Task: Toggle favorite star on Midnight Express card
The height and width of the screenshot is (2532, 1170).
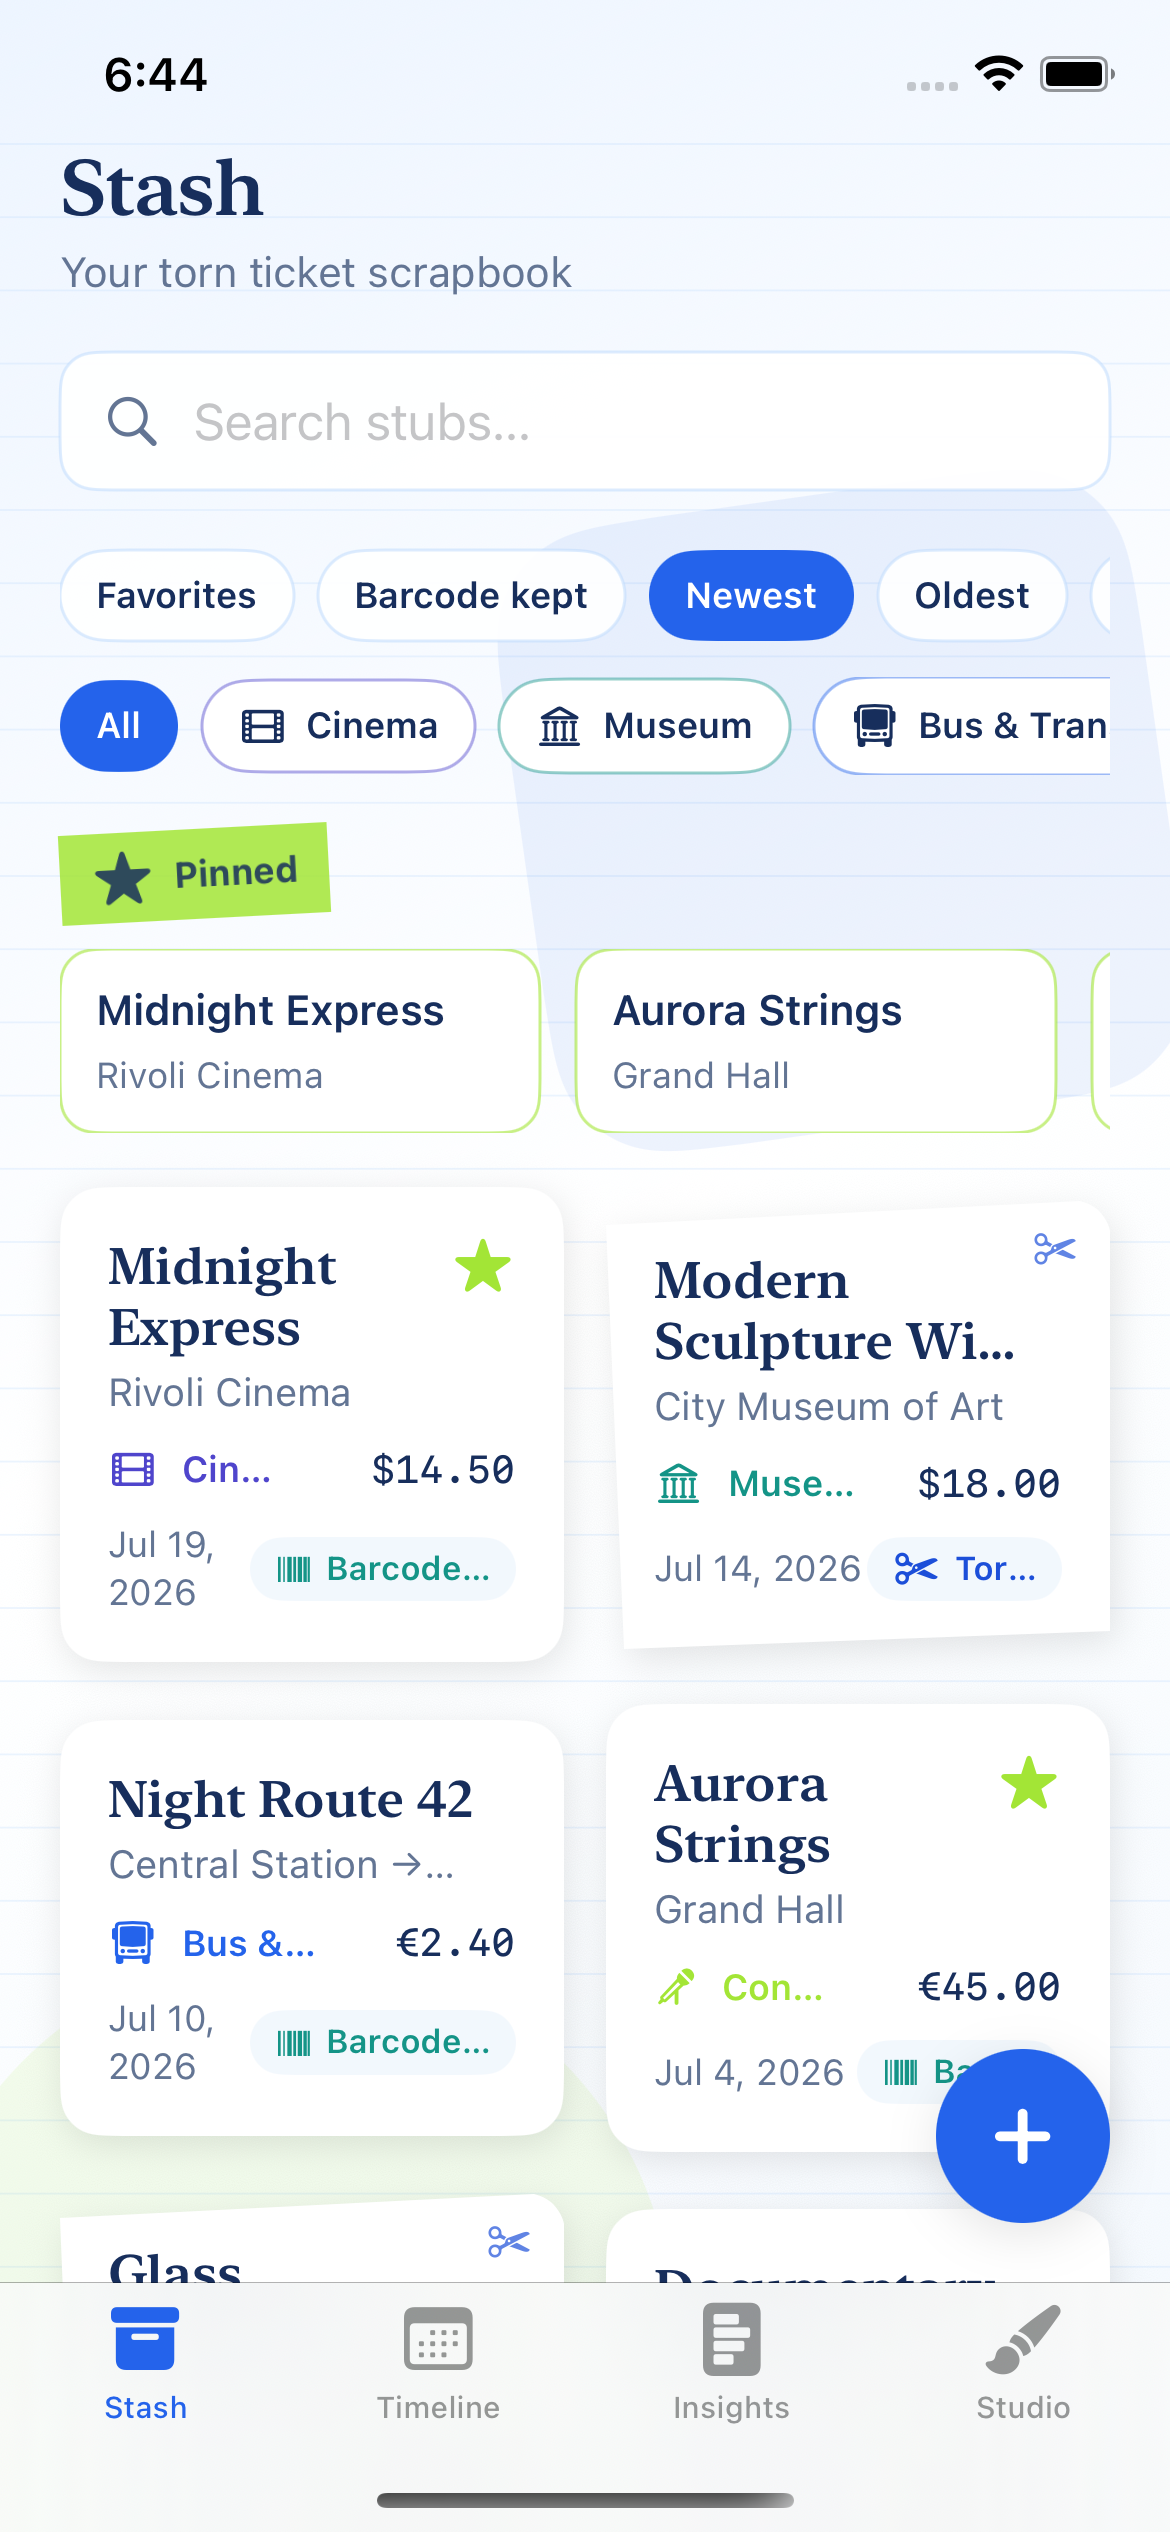Action: coord(483,1266)
